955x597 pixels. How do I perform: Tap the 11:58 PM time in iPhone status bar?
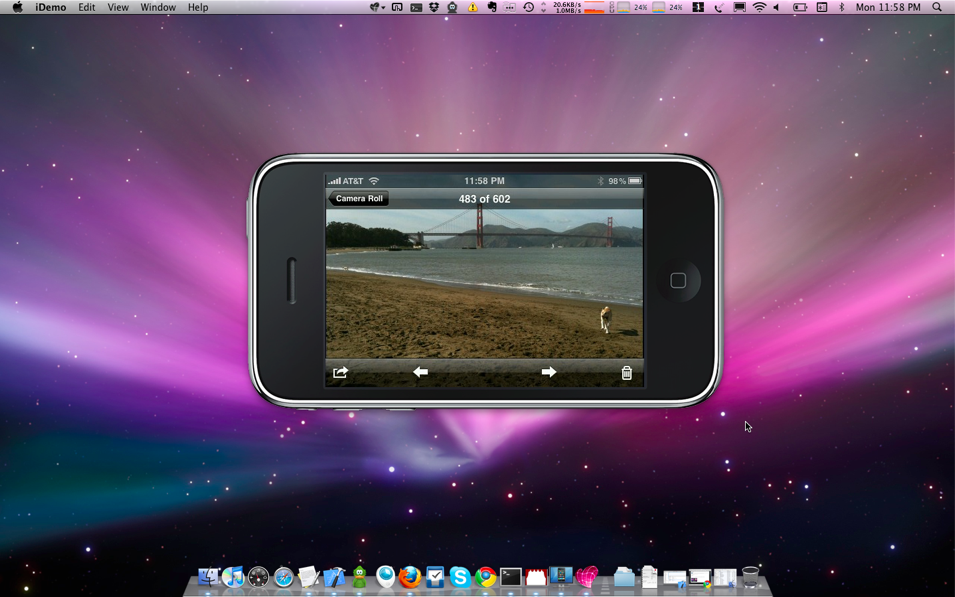[484, 181]
